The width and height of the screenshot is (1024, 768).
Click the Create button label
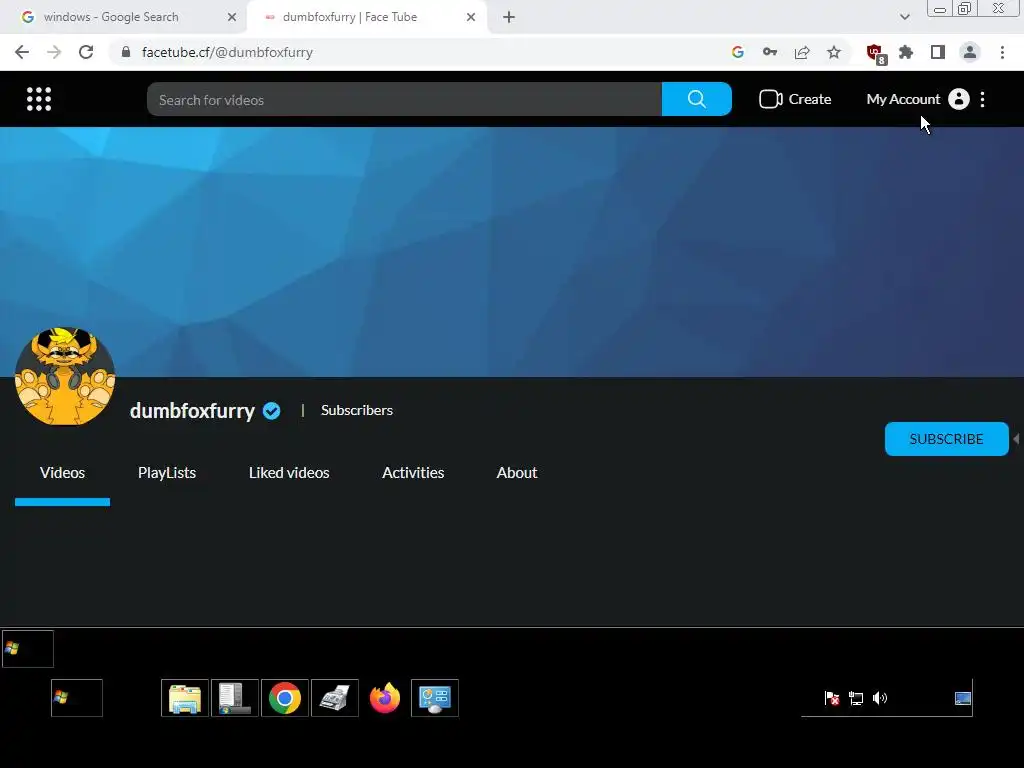(810, 99)
